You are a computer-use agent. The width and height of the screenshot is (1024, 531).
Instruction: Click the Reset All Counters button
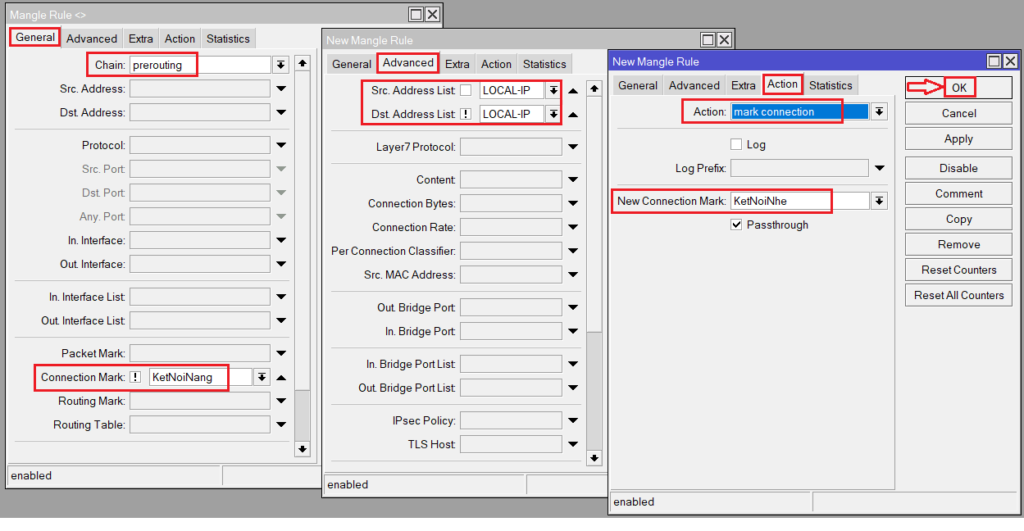pyautogui.click(x=958, y=296)
